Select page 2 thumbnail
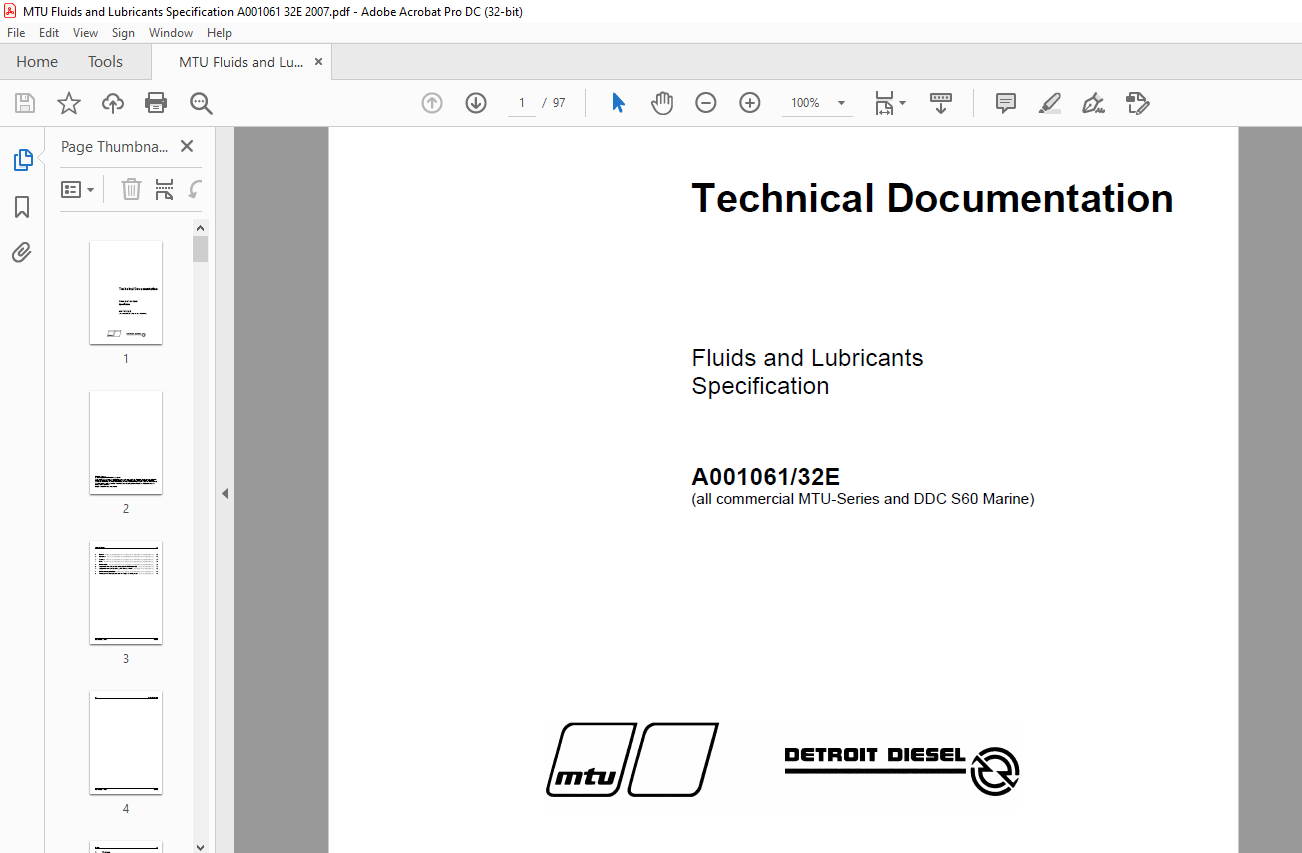1302x853 pixels. (126, 442)
